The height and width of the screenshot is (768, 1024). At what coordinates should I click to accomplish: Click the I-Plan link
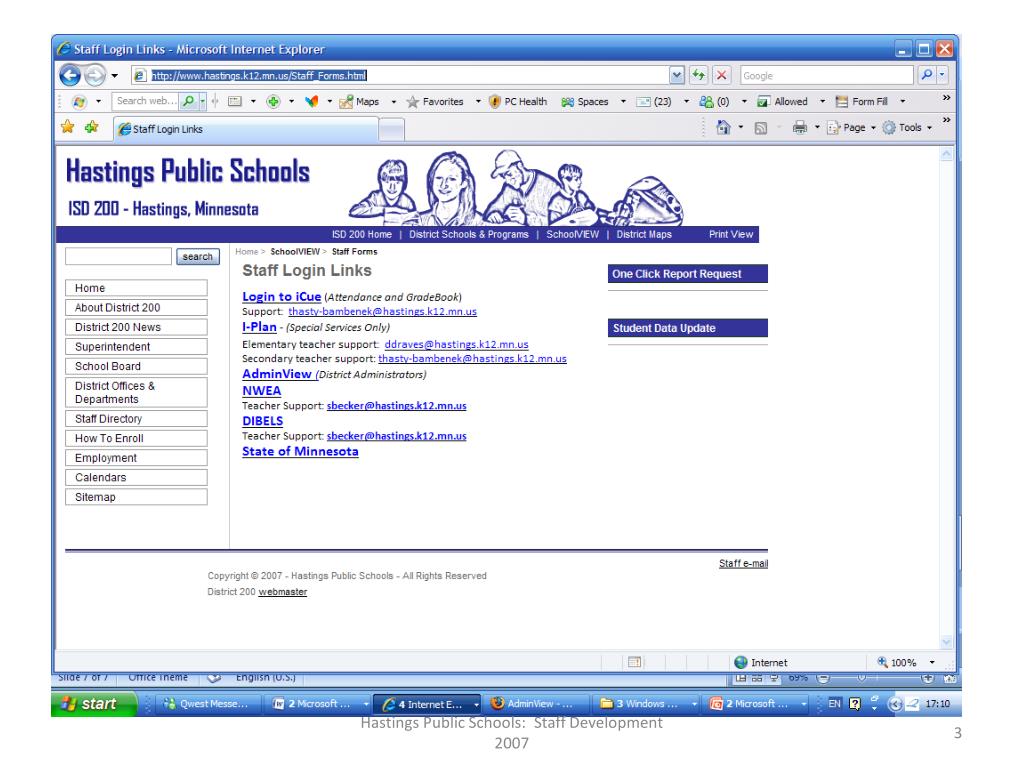click(x=259, y=327)
